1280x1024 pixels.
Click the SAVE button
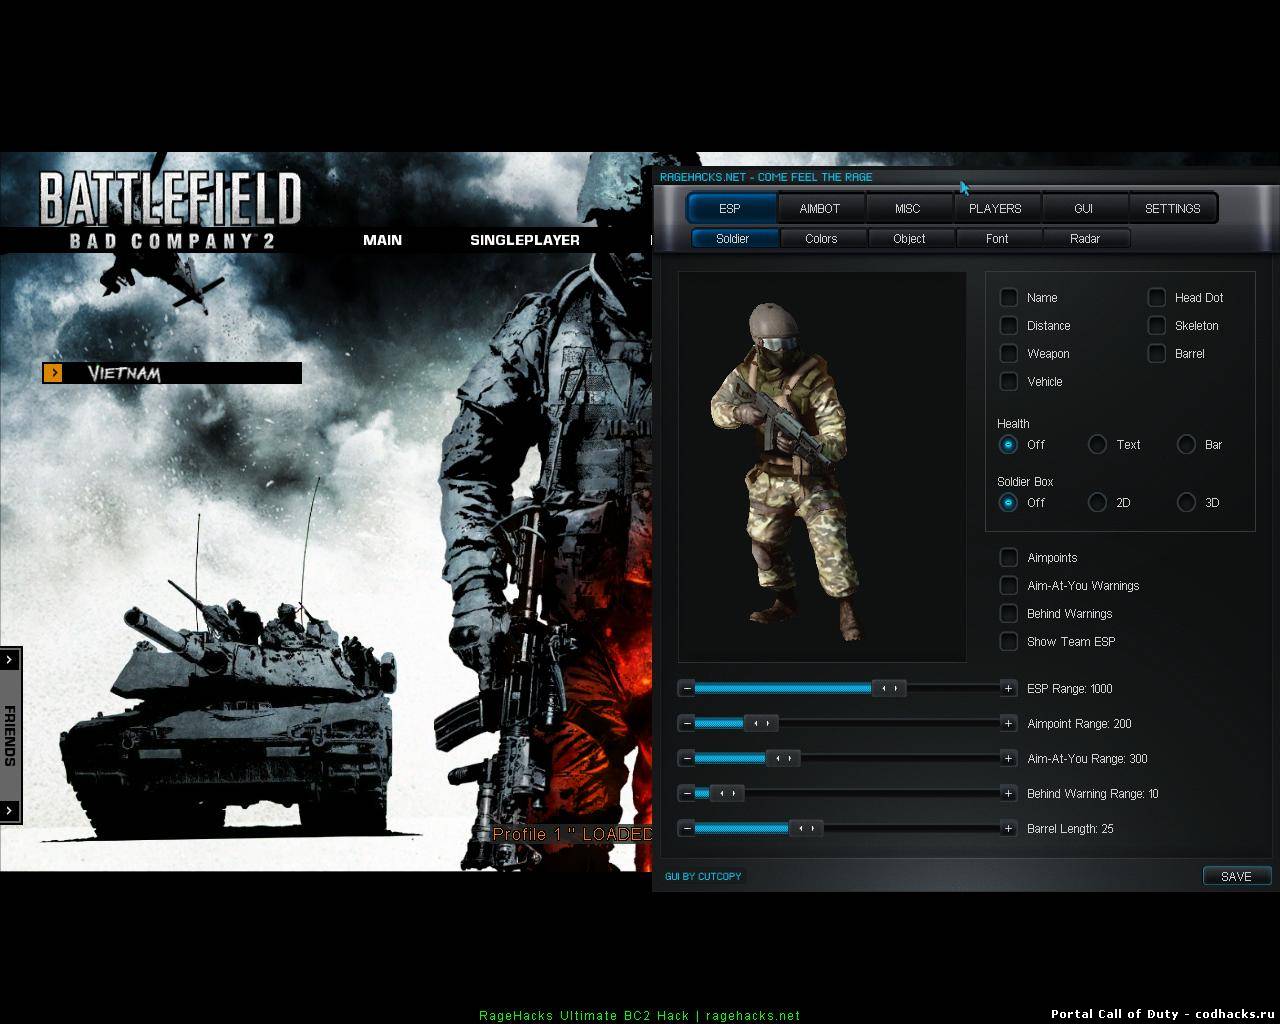coord(1237,876)
